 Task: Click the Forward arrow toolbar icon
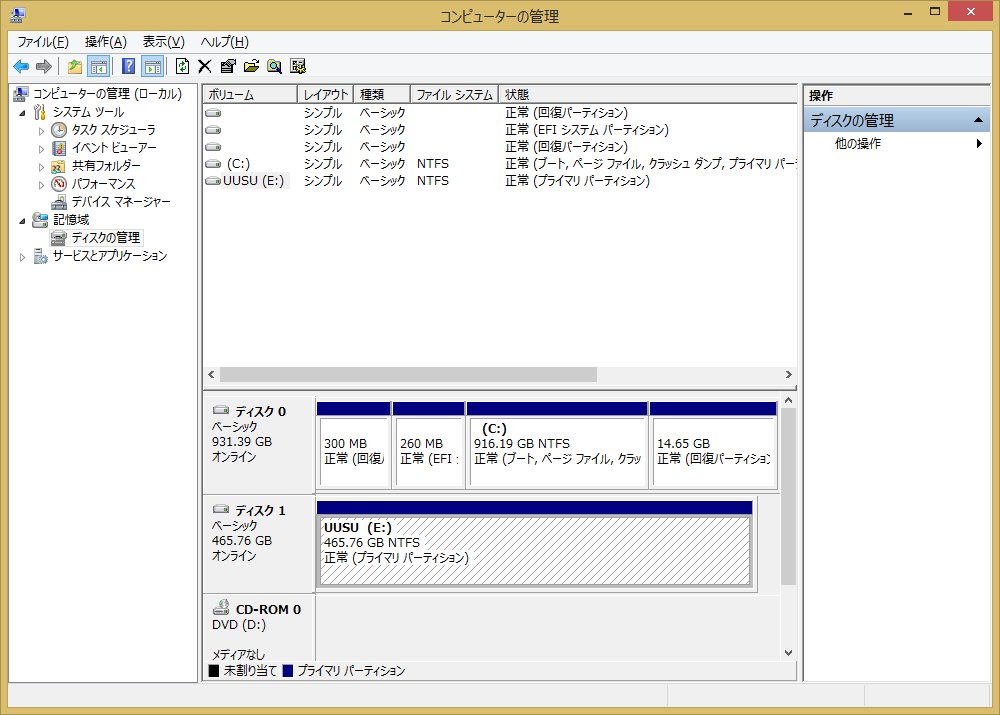click(x=43, y=66)
